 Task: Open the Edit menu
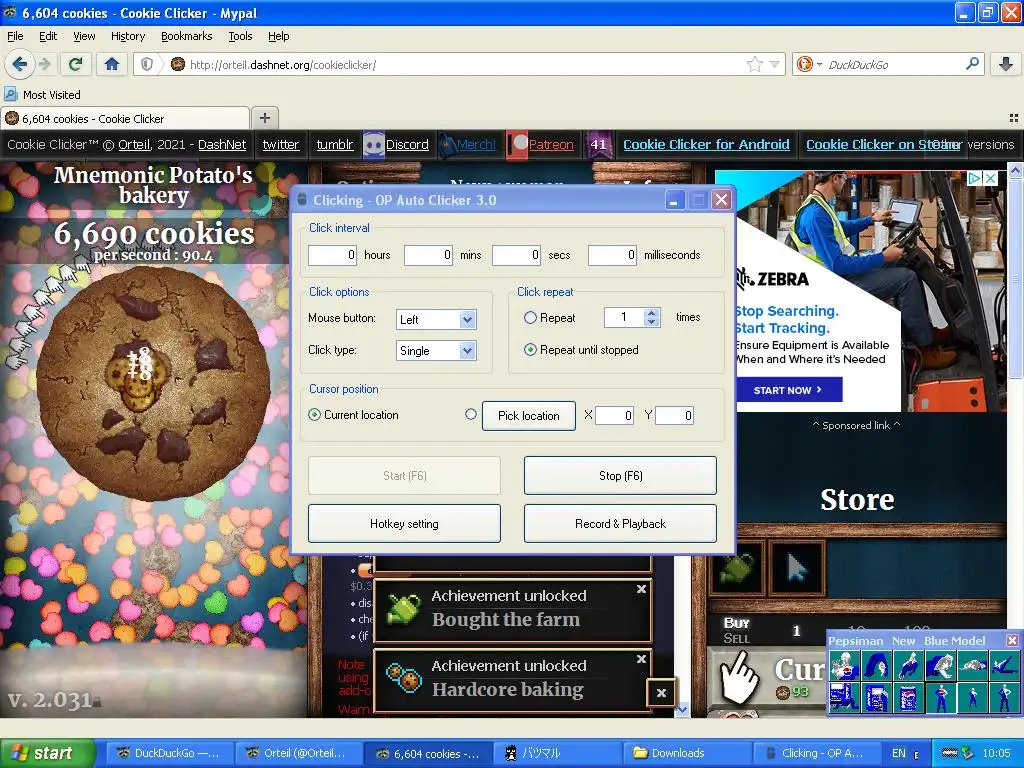coord(48,36)
